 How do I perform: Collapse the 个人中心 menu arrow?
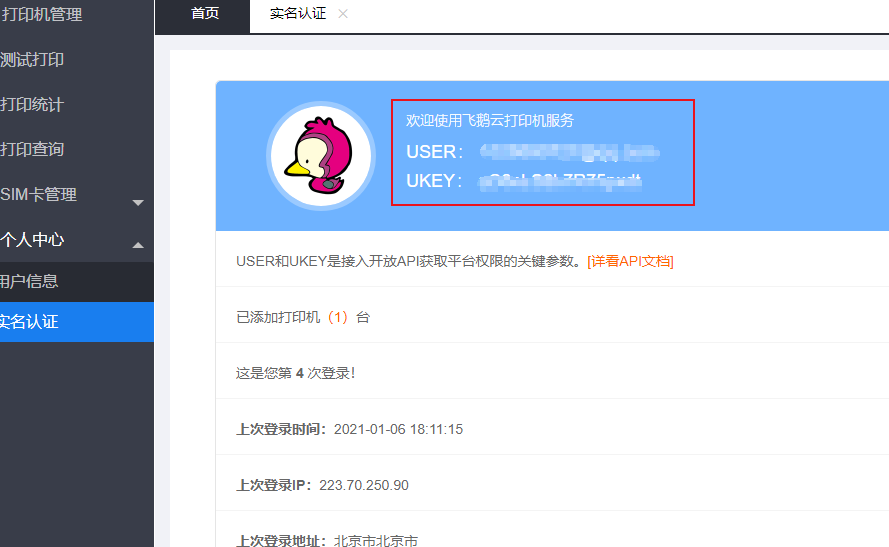coord(138,245)
